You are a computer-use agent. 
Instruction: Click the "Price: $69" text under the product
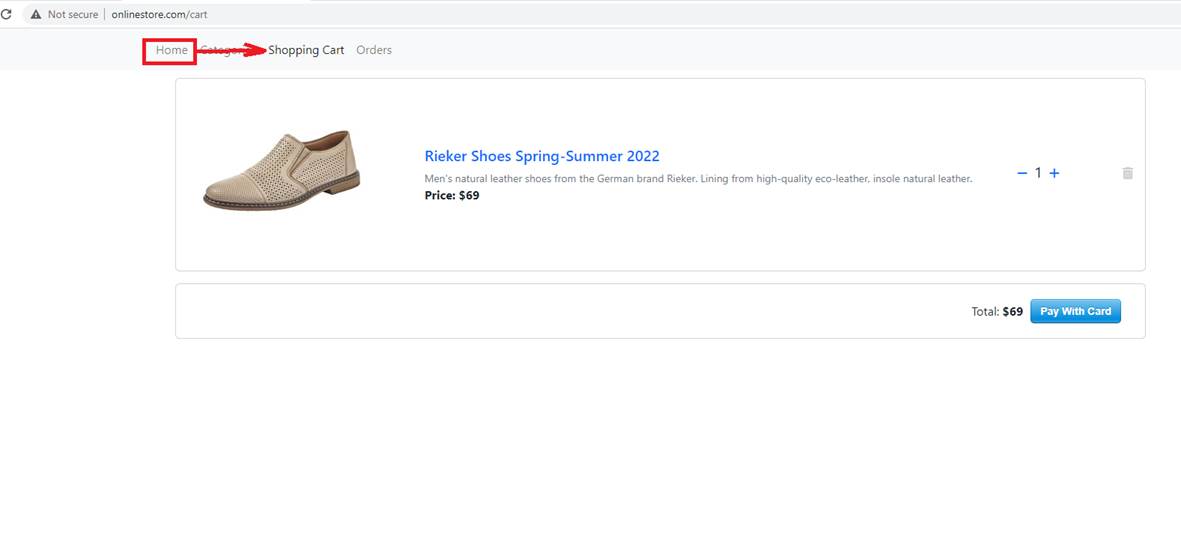452,196
